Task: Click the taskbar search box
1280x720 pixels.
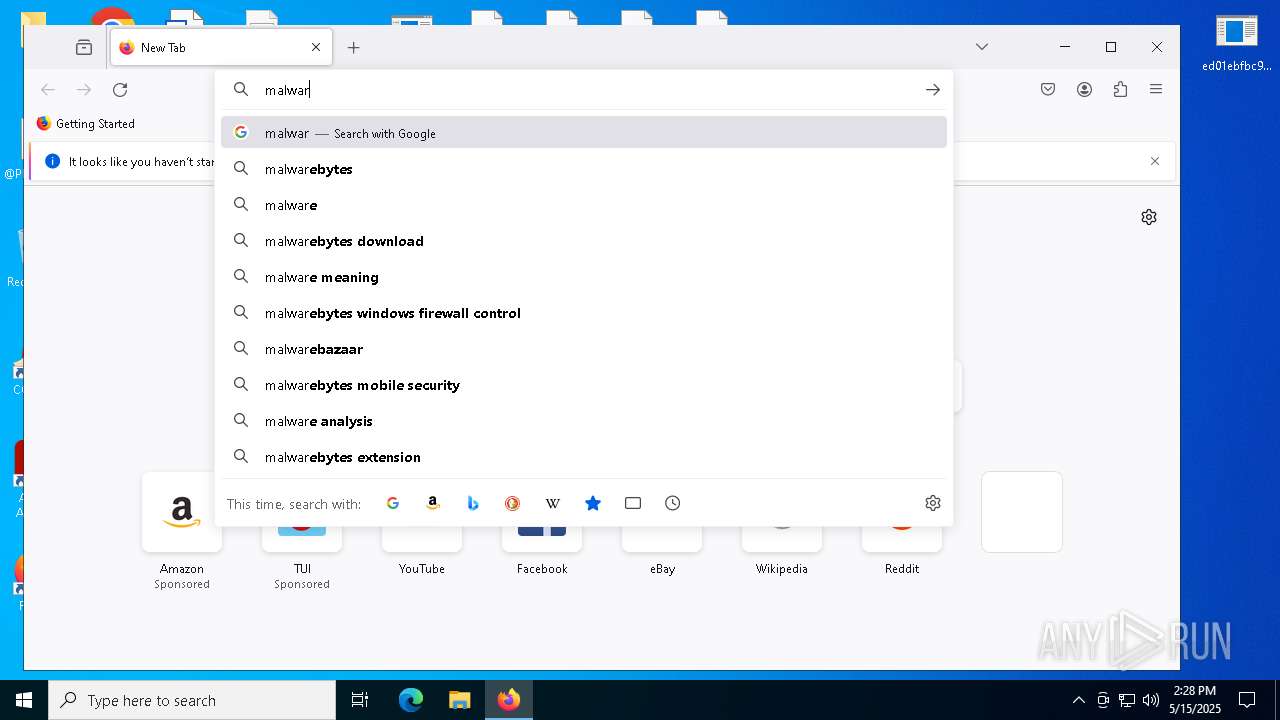Action: click(192, 700)
